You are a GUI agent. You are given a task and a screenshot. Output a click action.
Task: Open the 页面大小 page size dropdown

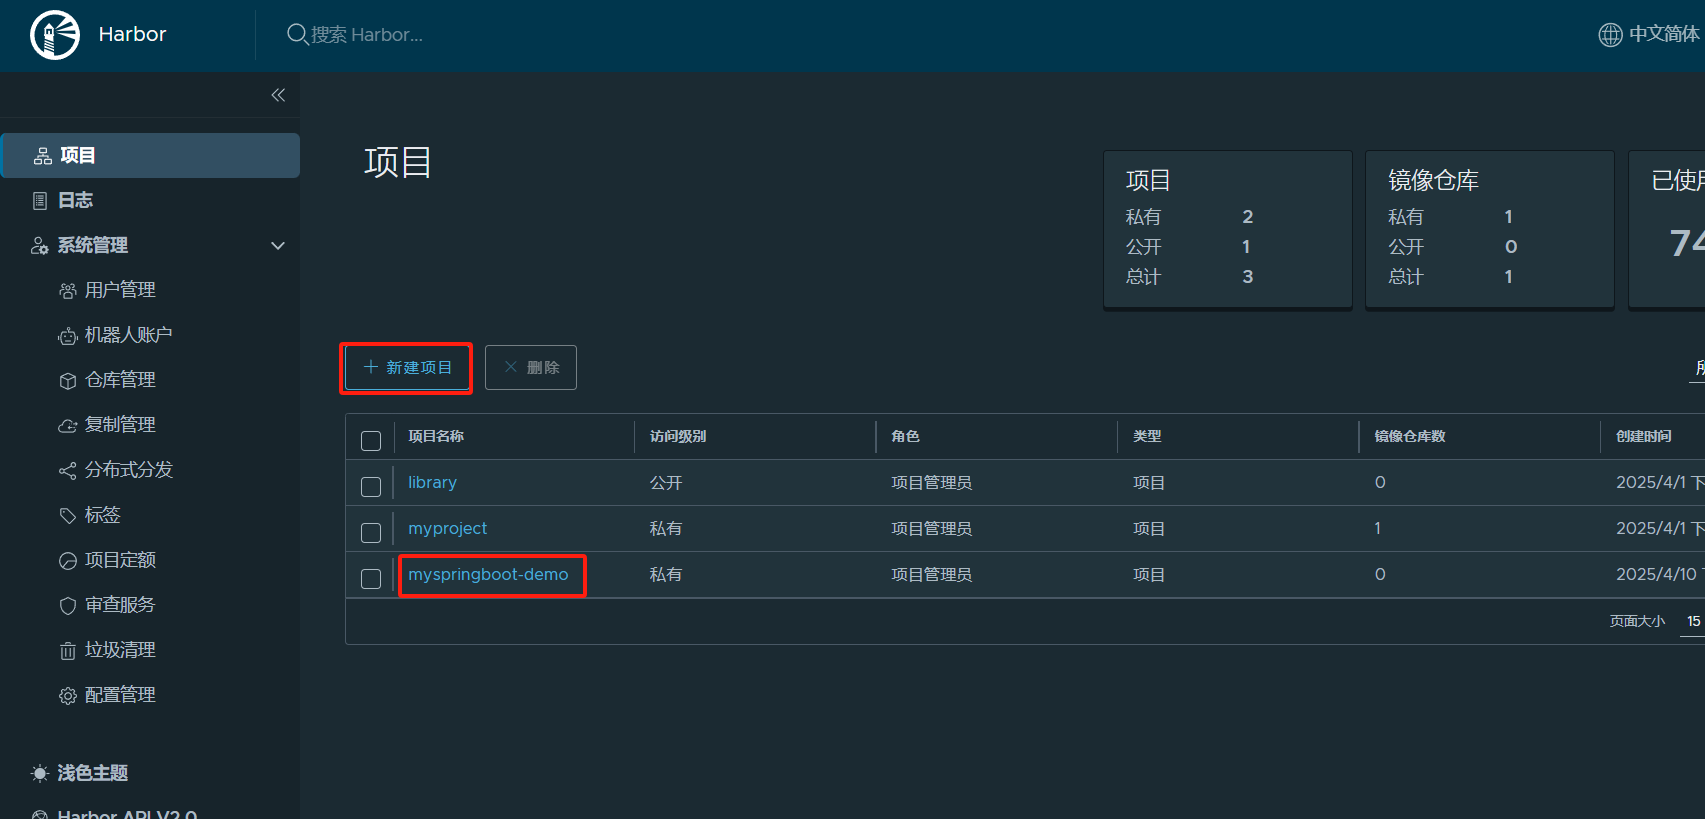coord(1693,621)
